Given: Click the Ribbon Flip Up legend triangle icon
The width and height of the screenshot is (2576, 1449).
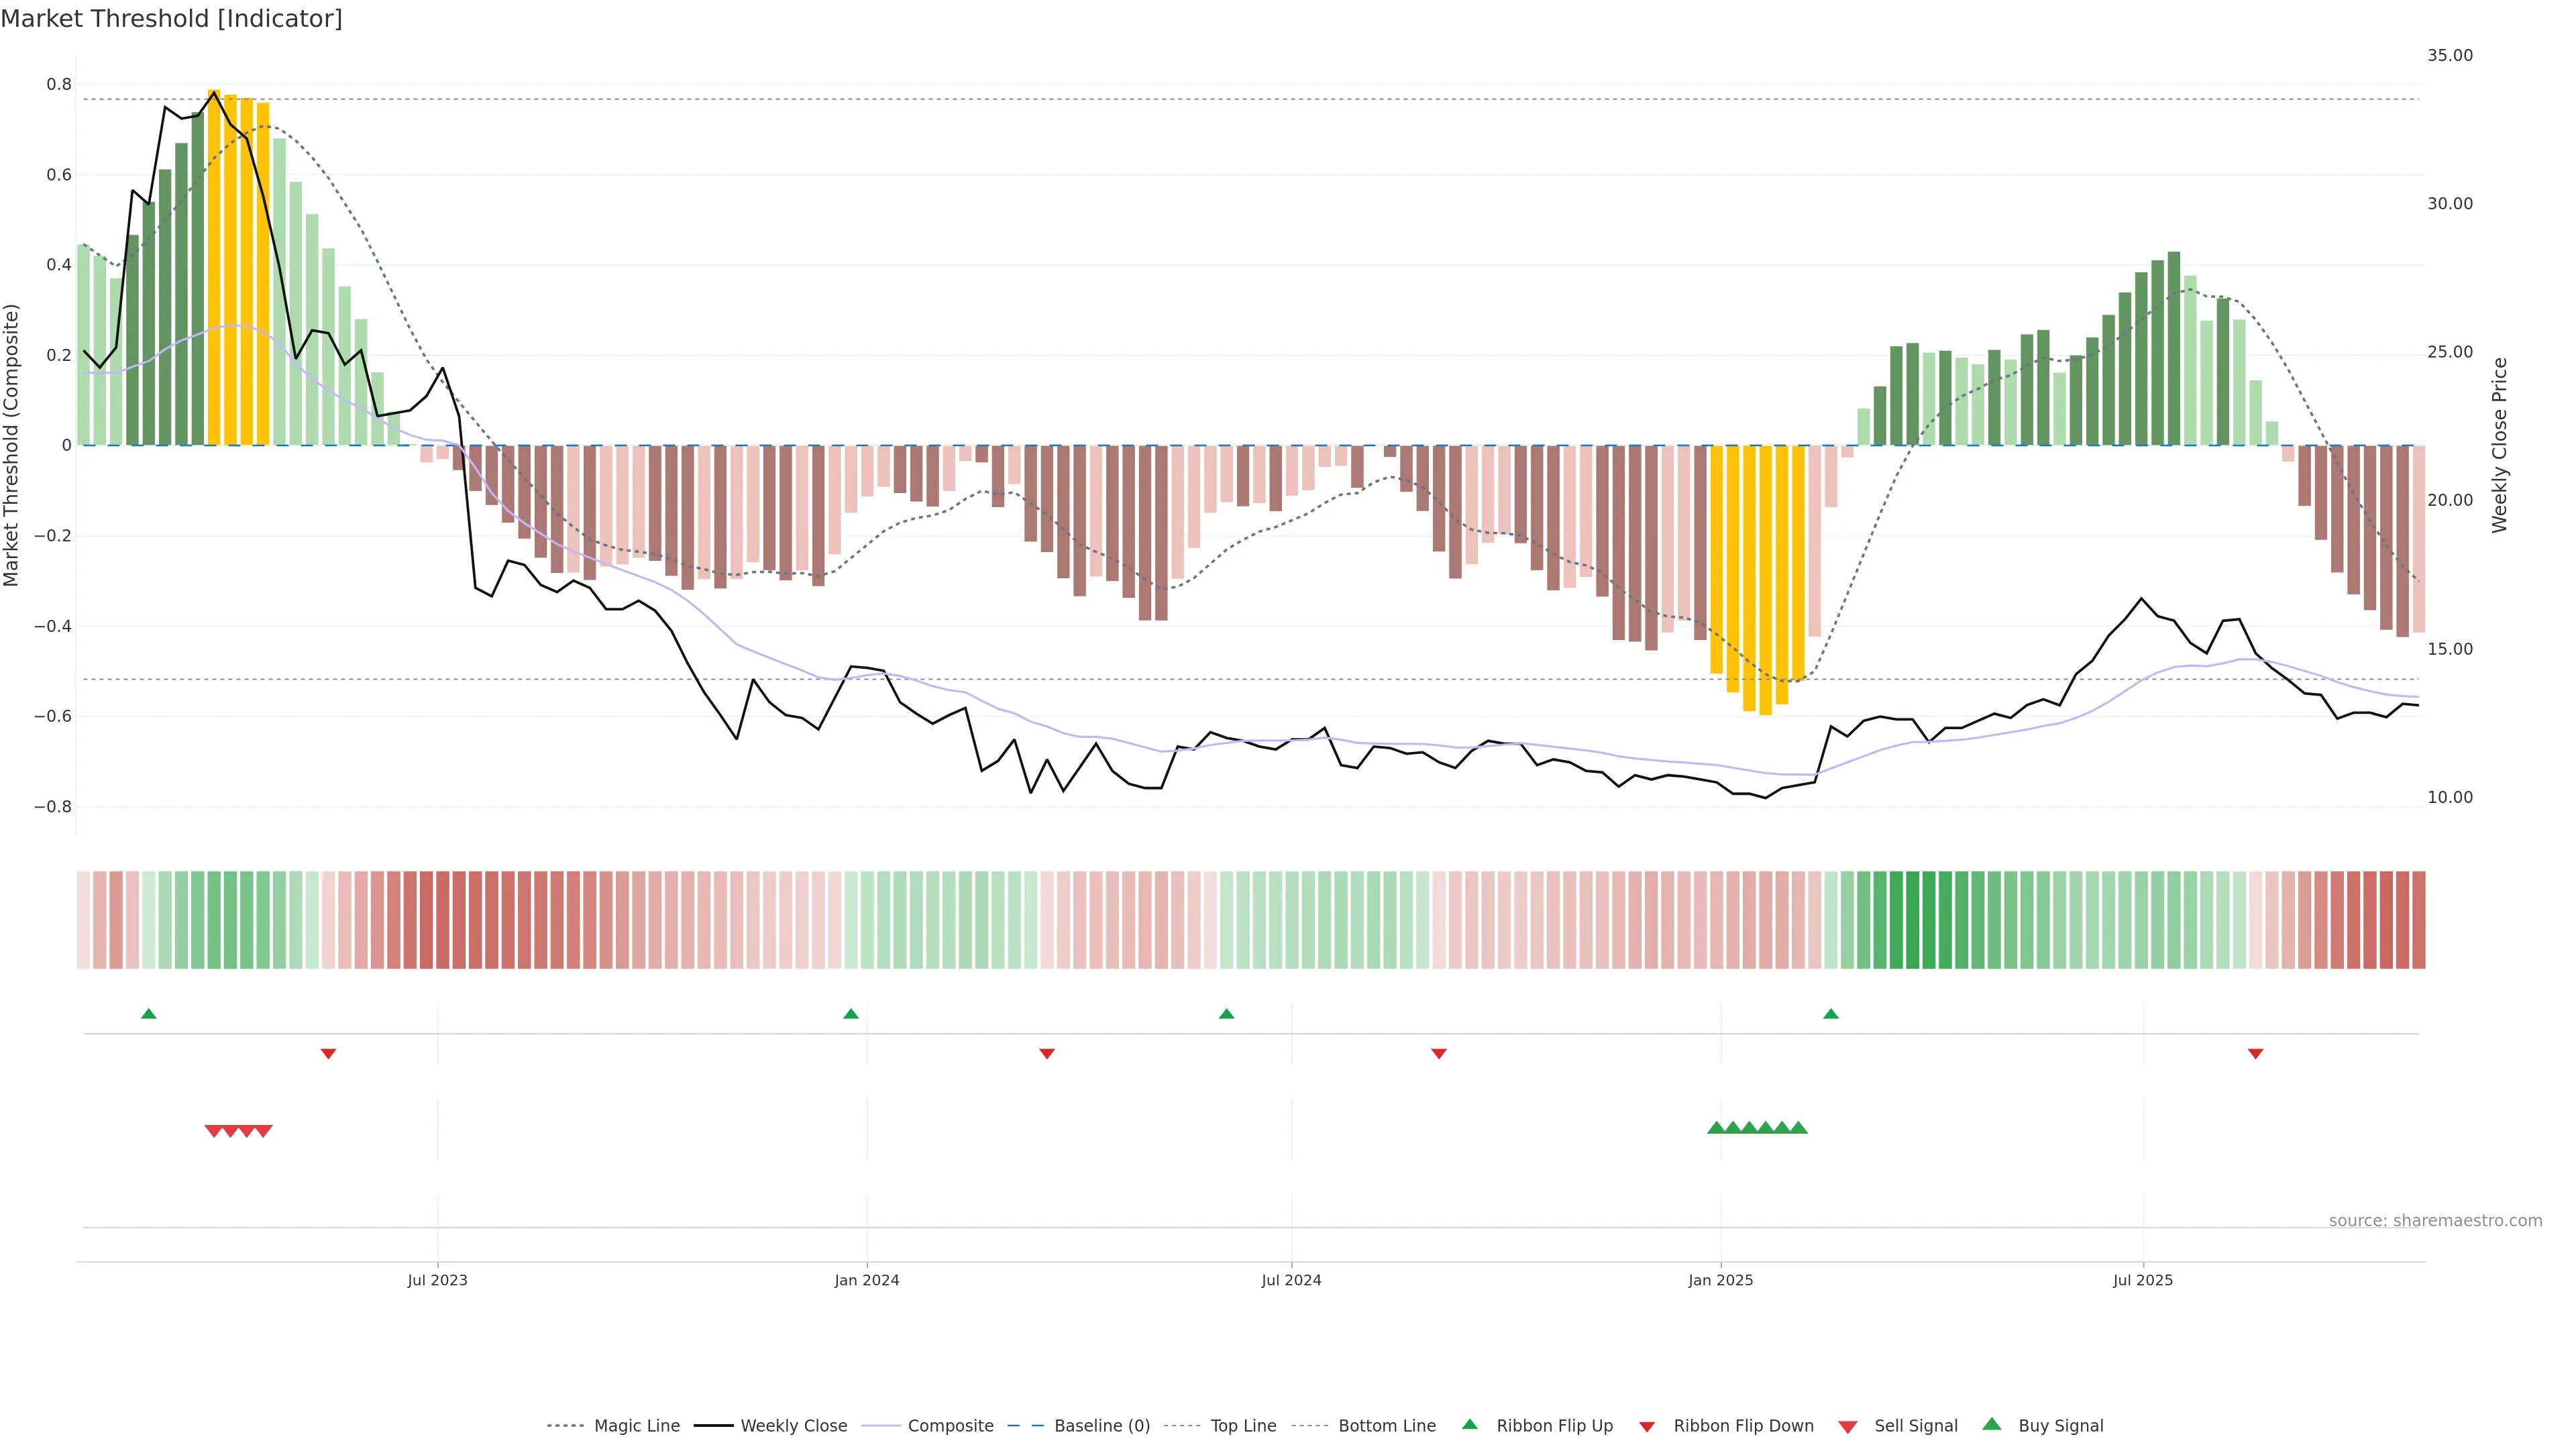Looking at the screenshot, I should (x=1469, y=1424).
